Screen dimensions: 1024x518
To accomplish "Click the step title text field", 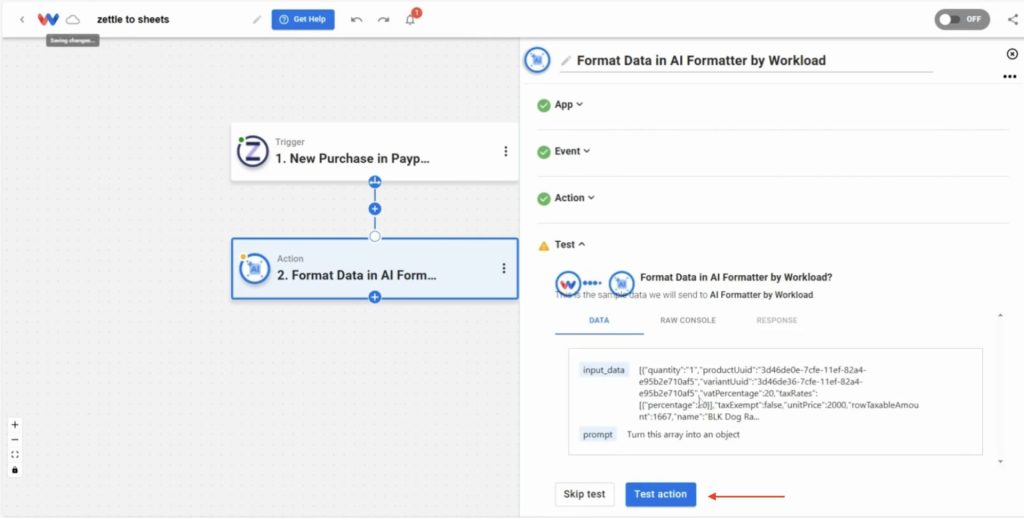I will [746, 61].
